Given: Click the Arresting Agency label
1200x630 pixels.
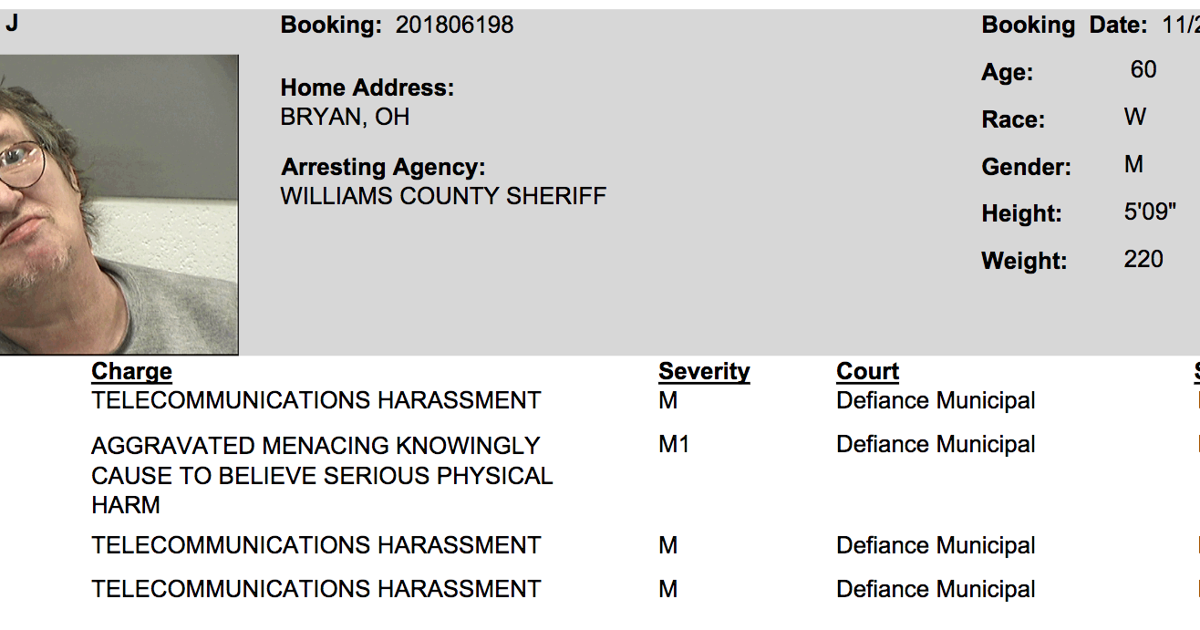Looking at the screenshot, I should point(383,167).
